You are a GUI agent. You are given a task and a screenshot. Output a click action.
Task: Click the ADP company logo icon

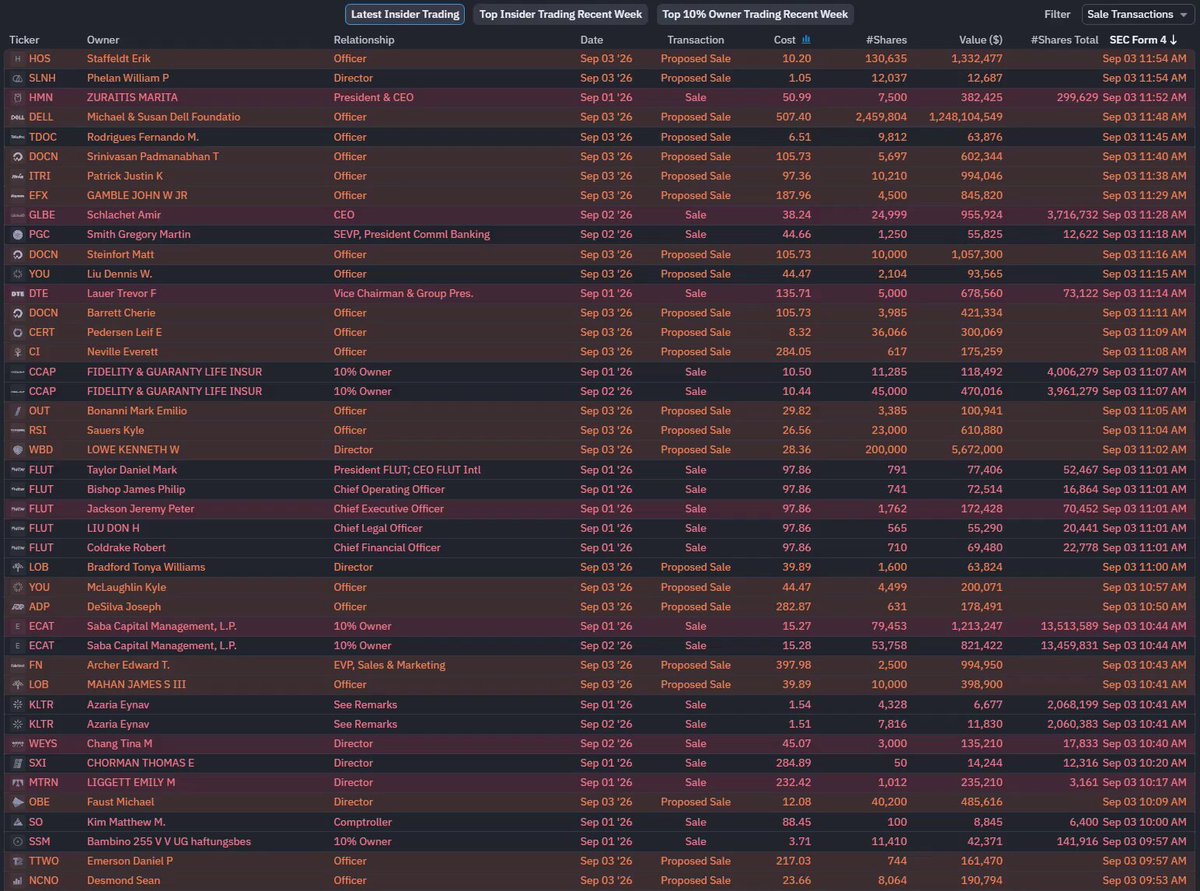(17, 607)
